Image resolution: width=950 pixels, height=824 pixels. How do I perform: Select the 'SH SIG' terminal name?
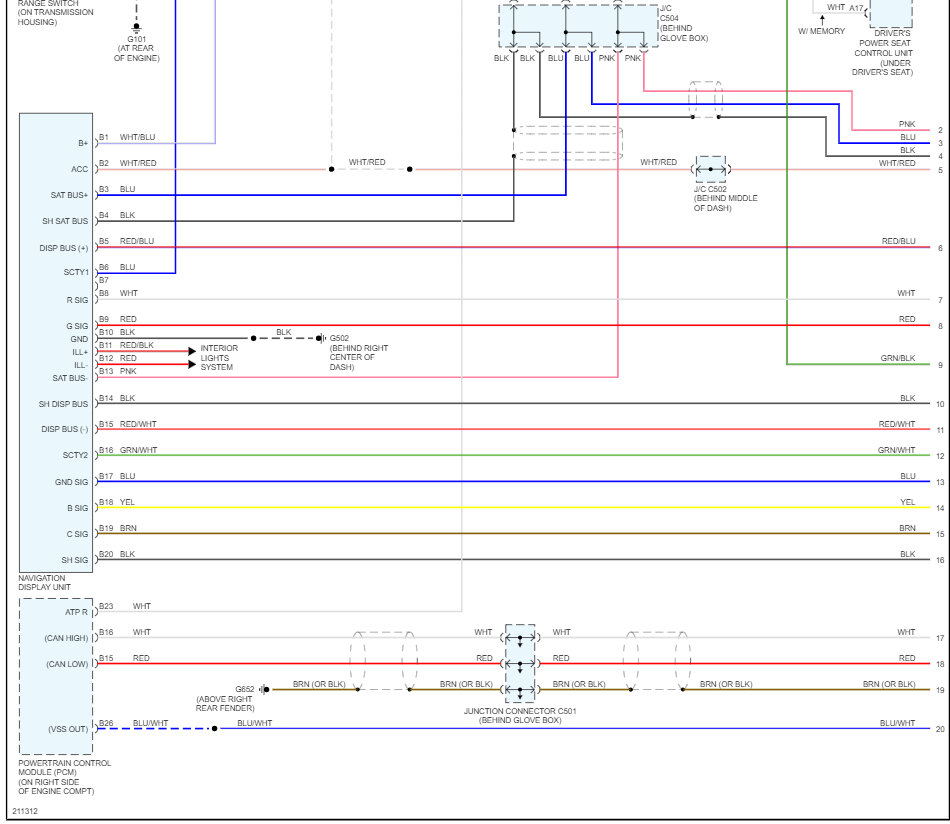click(75, 560)
